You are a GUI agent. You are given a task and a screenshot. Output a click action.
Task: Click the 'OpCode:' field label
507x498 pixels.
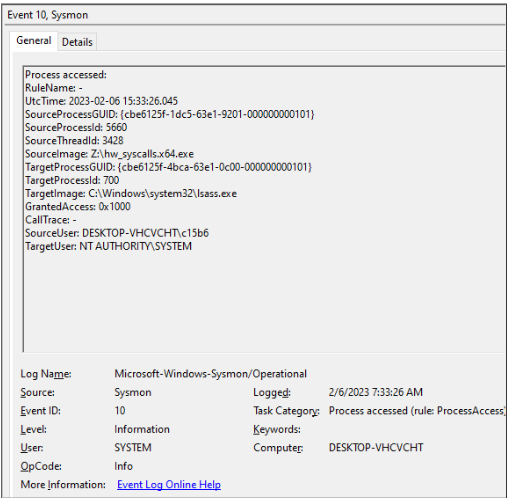[41, 466]
